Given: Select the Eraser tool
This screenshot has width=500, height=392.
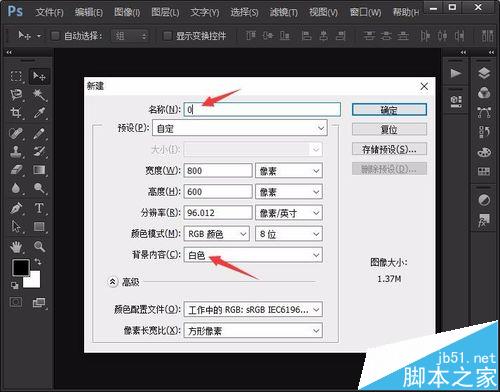Looking at the screenshot, I should click(x=16, y=170).
